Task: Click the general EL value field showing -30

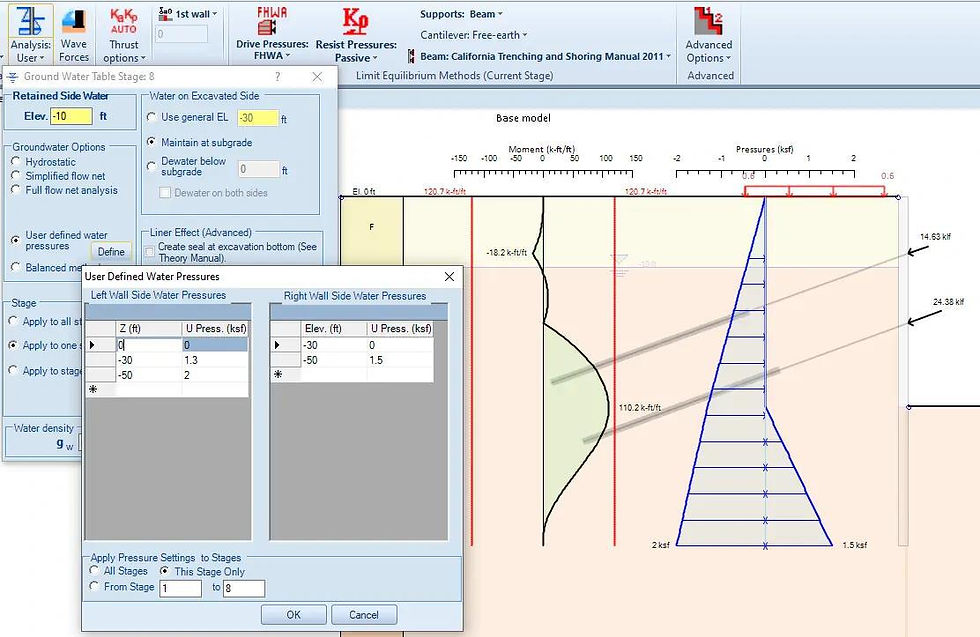Action: click(258, 118)
